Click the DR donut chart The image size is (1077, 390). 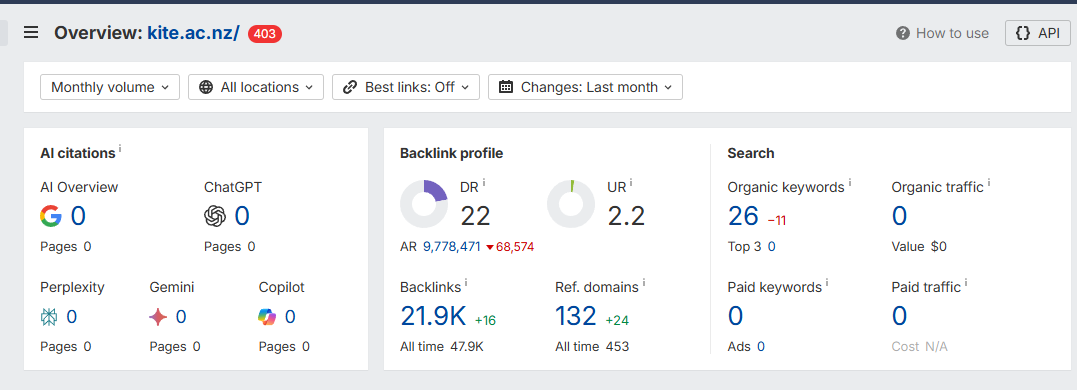[424, 204]
